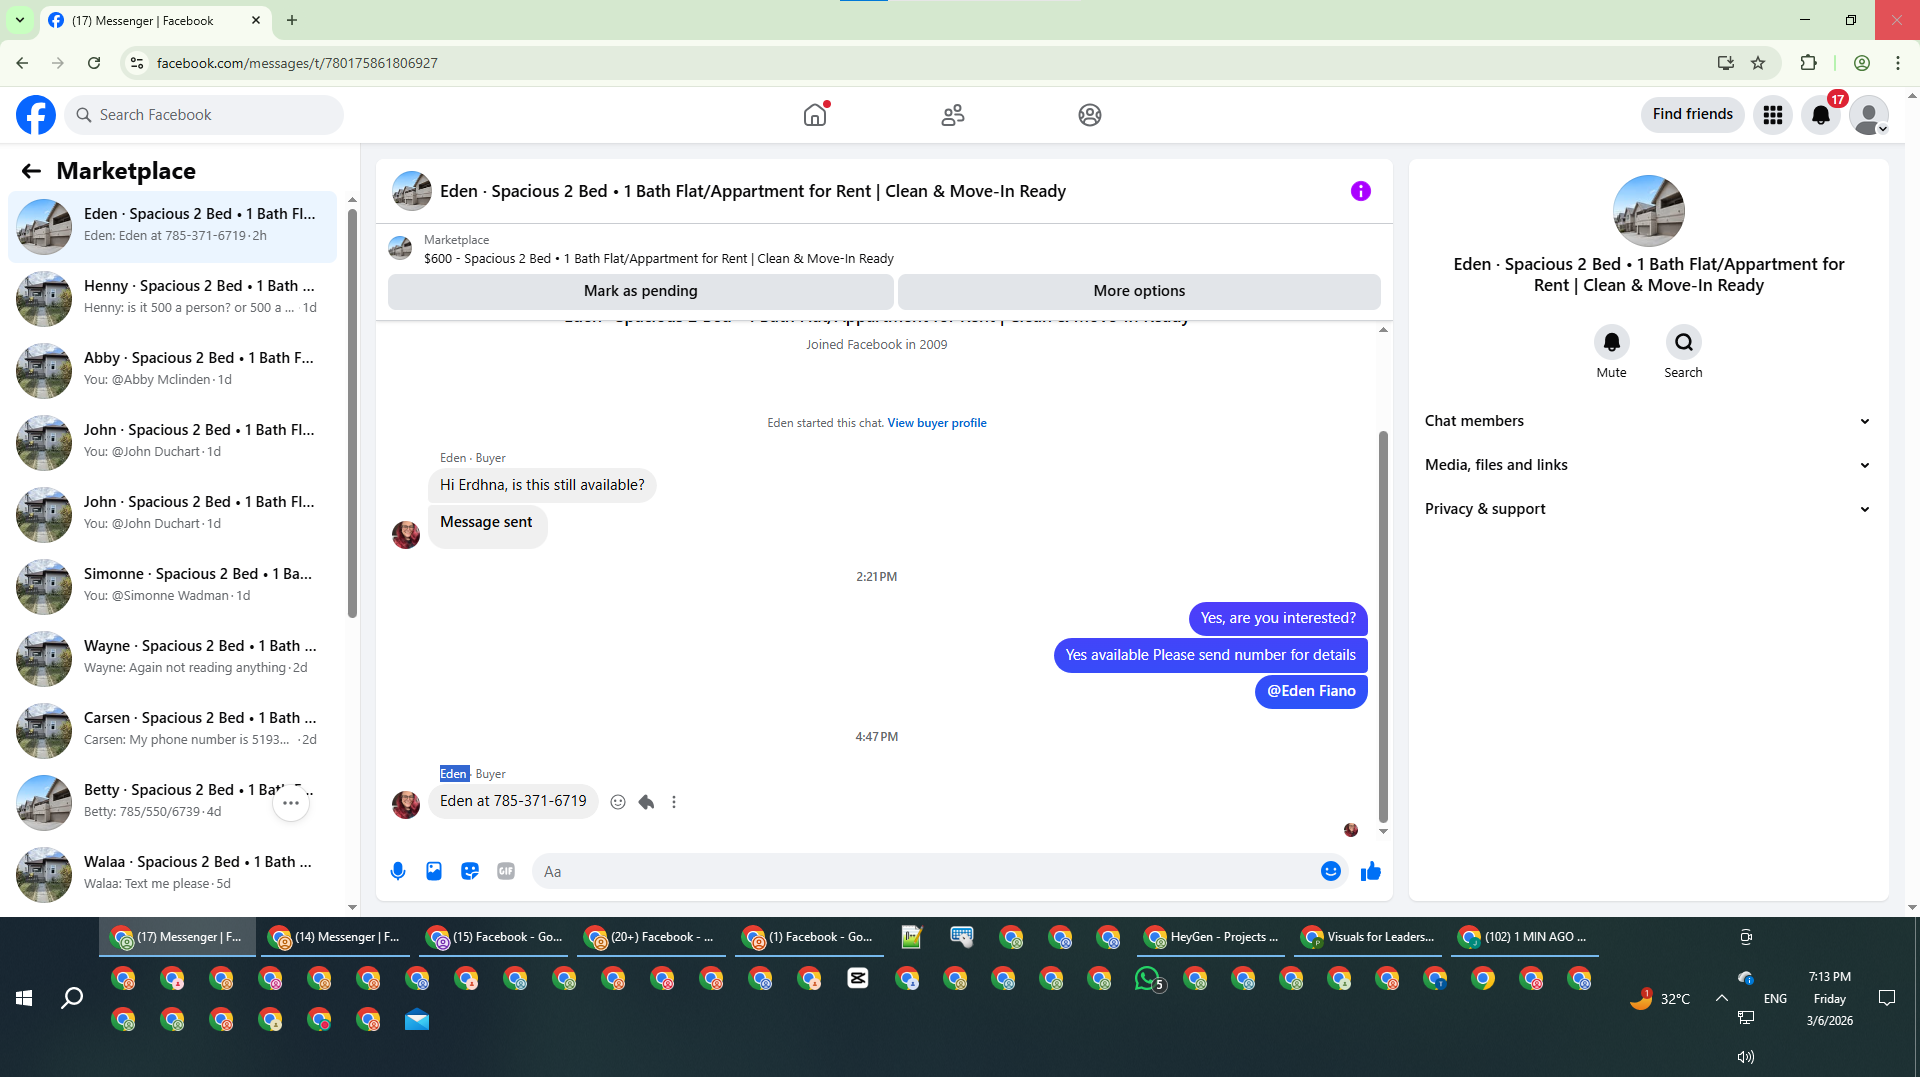The width and height of the screenshot is (1920, 1077).
Task: Reload the browser page
Action: (94, 63)
